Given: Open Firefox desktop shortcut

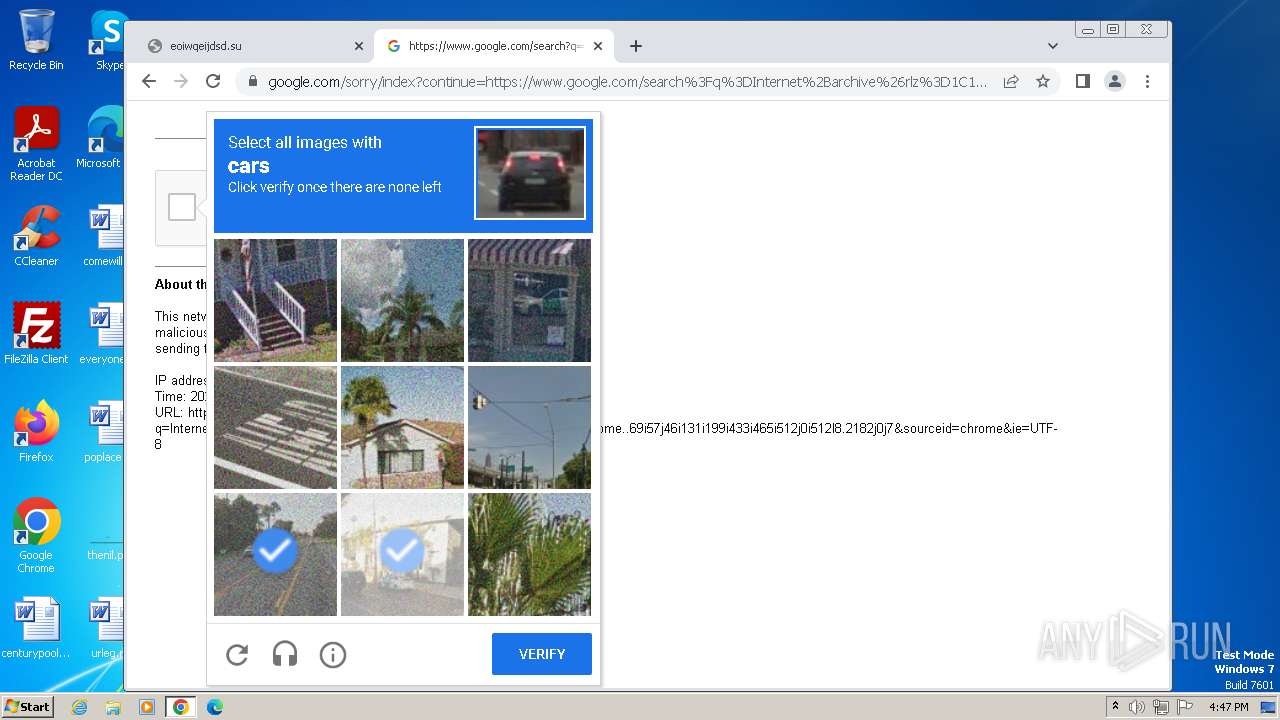Looking at the screenshot, I should click(36, 432).
